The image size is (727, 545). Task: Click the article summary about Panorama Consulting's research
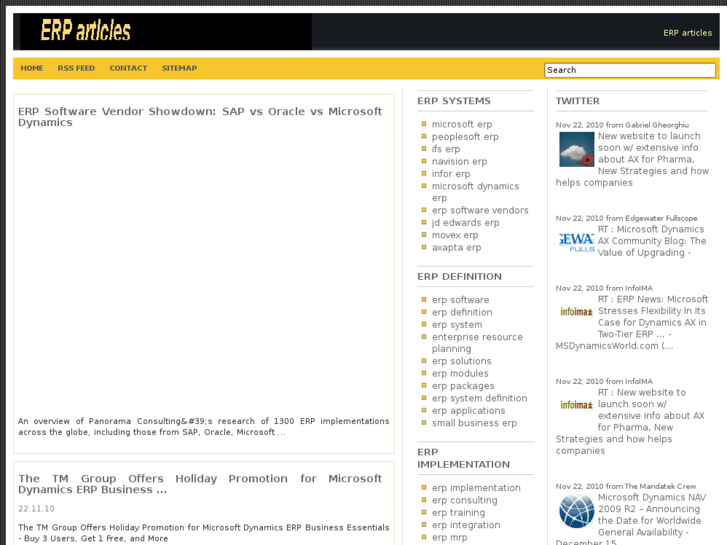click(204, 427)
